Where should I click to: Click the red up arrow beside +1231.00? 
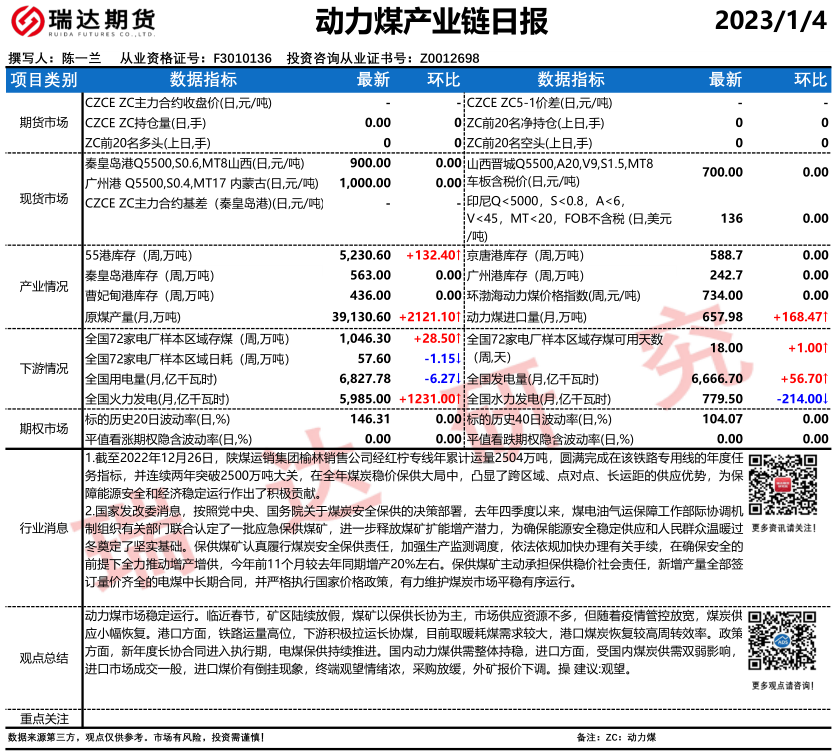[x=457, y=399]
